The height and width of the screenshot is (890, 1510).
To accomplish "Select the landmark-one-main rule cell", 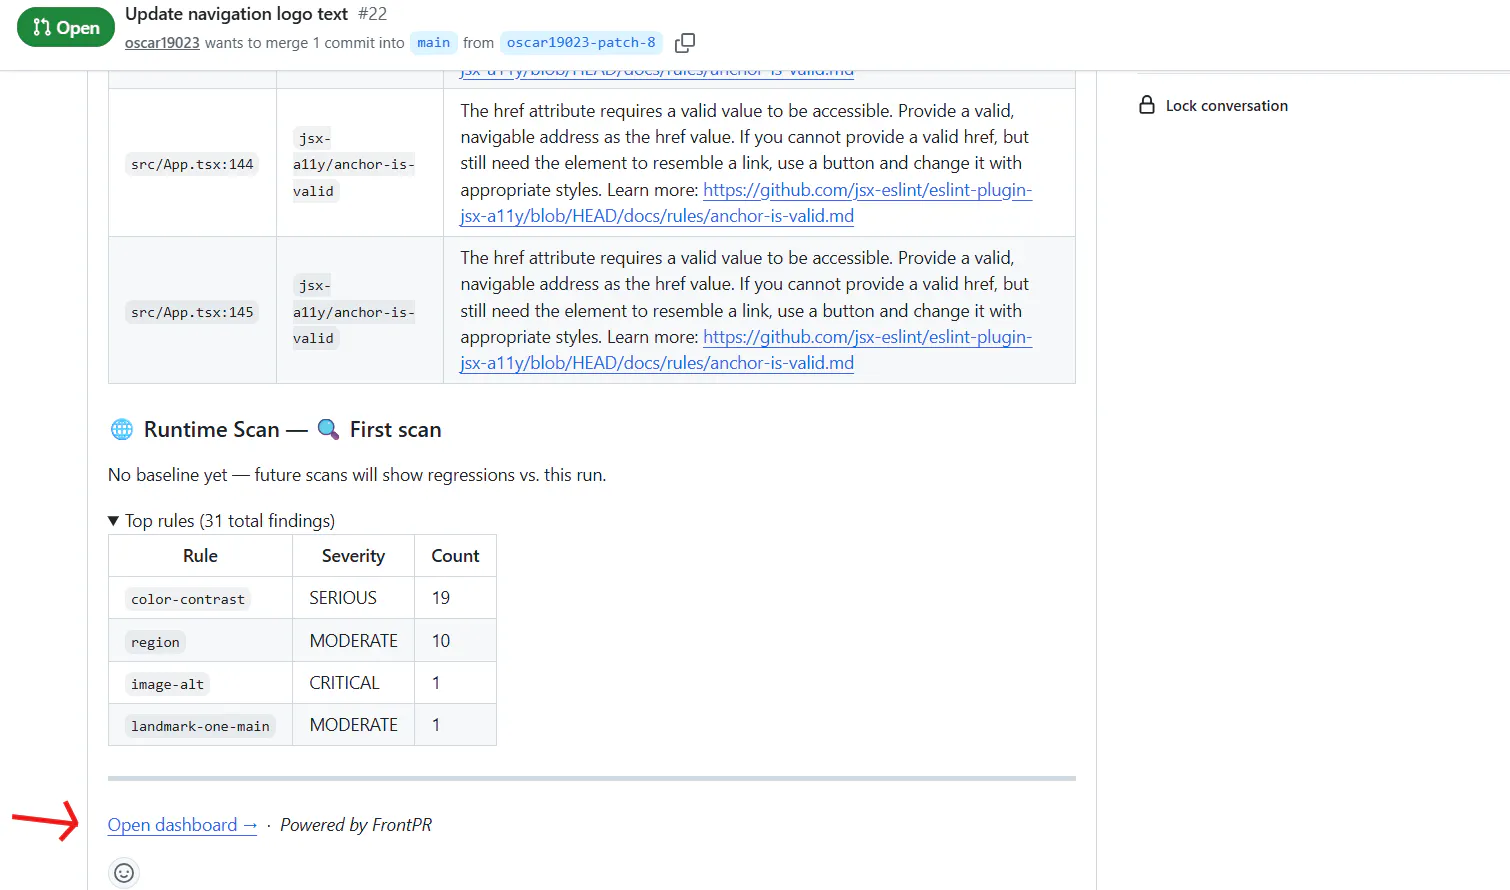I will [x=200, y=726].
